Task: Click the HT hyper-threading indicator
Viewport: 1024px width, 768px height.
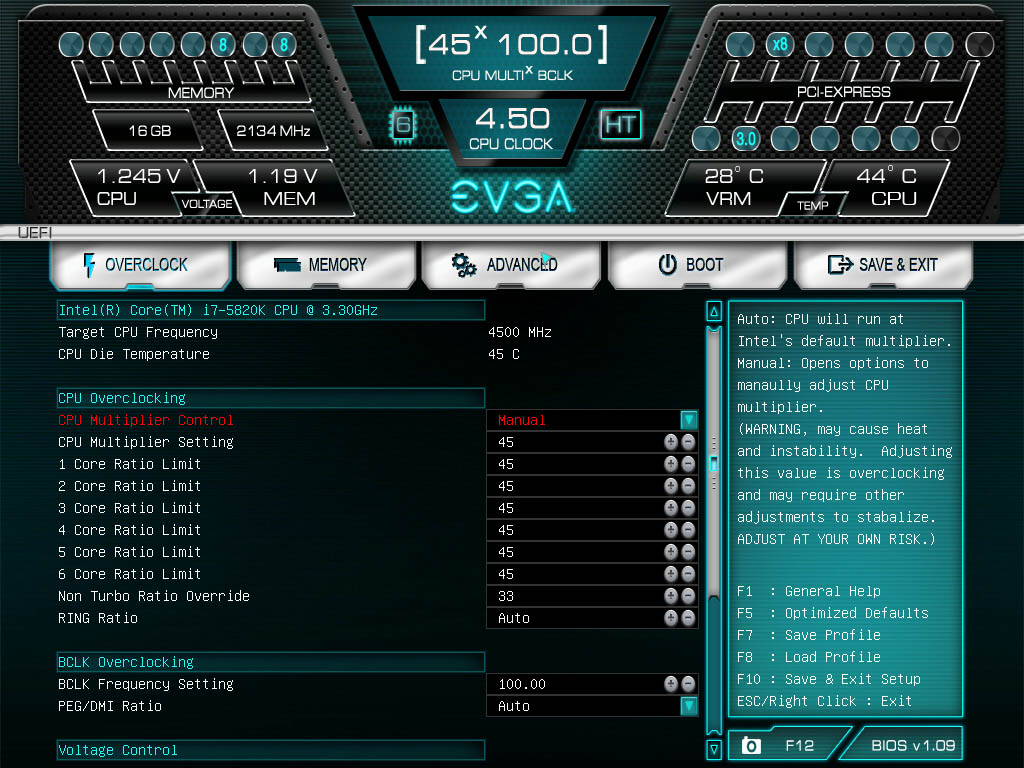Action: (620, 124)
